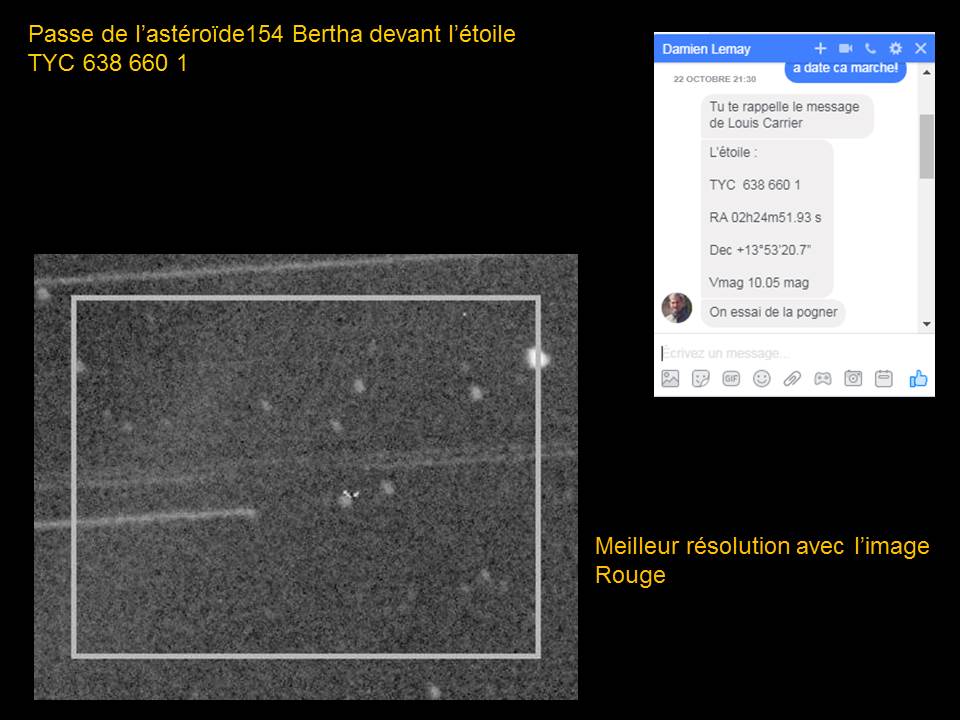This screenshot has width=960, height=720.
Task: Click the camera icon in chat
Action: pos(853,378)
